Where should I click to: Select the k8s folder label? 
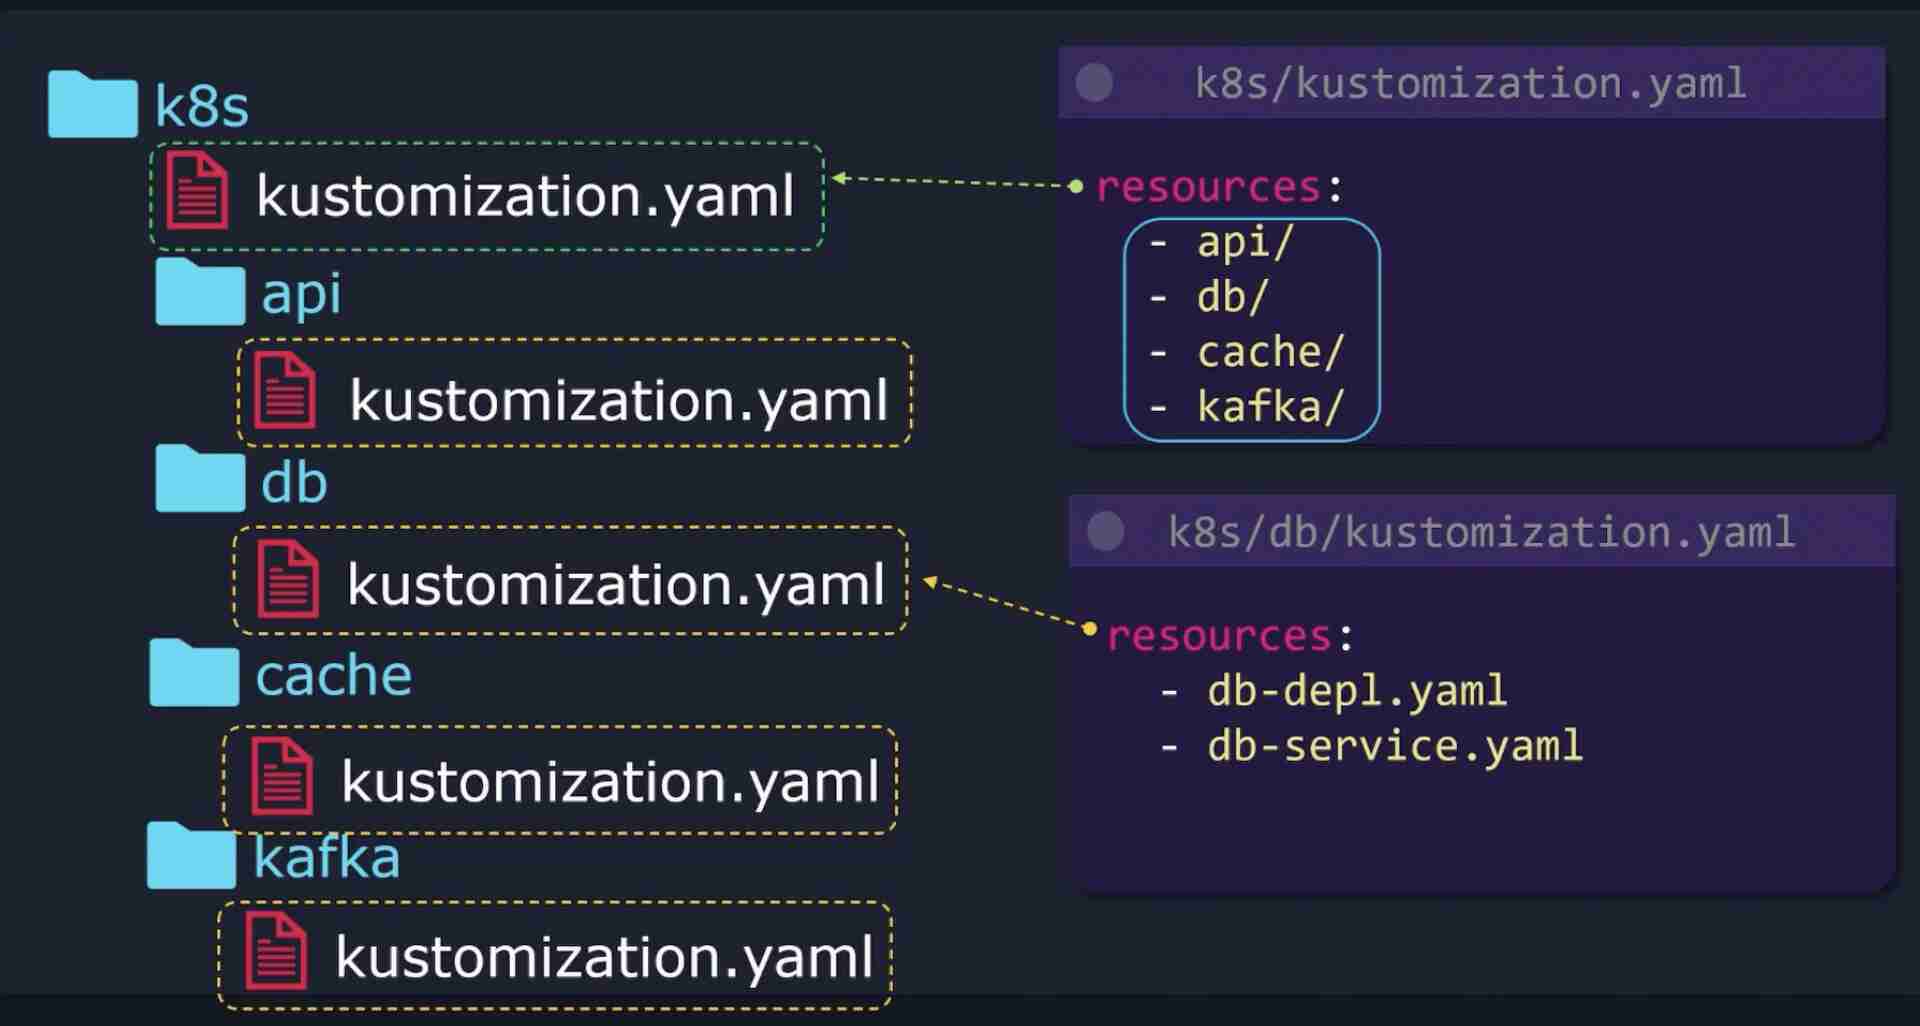(201, 106)
